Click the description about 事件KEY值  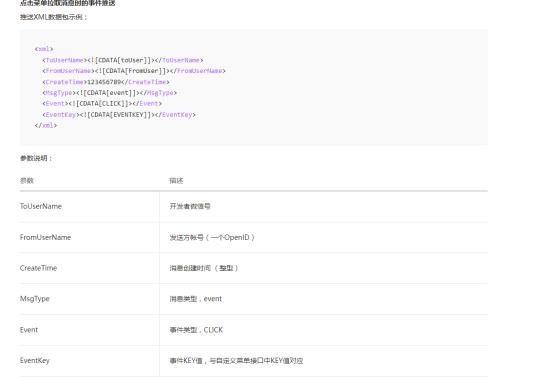coord(236,360)
